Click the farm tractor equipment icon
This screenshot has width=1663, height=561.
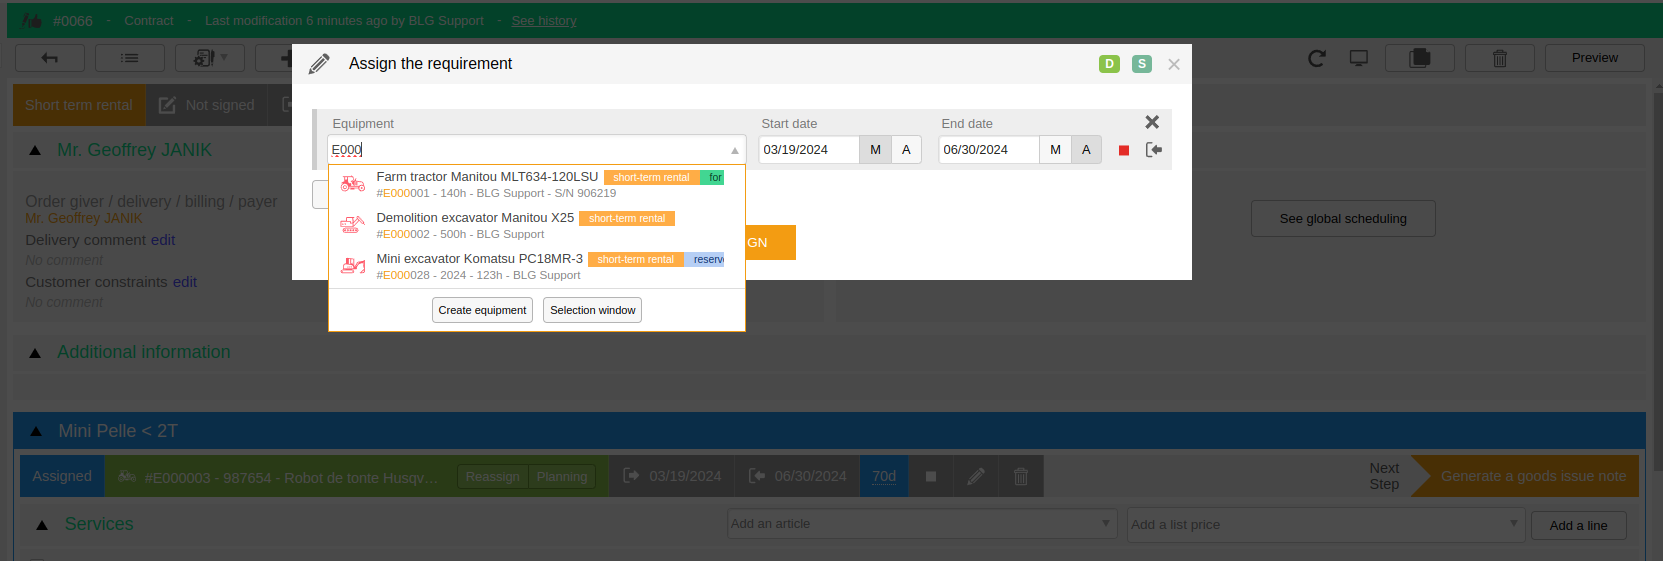click(353, 184)
